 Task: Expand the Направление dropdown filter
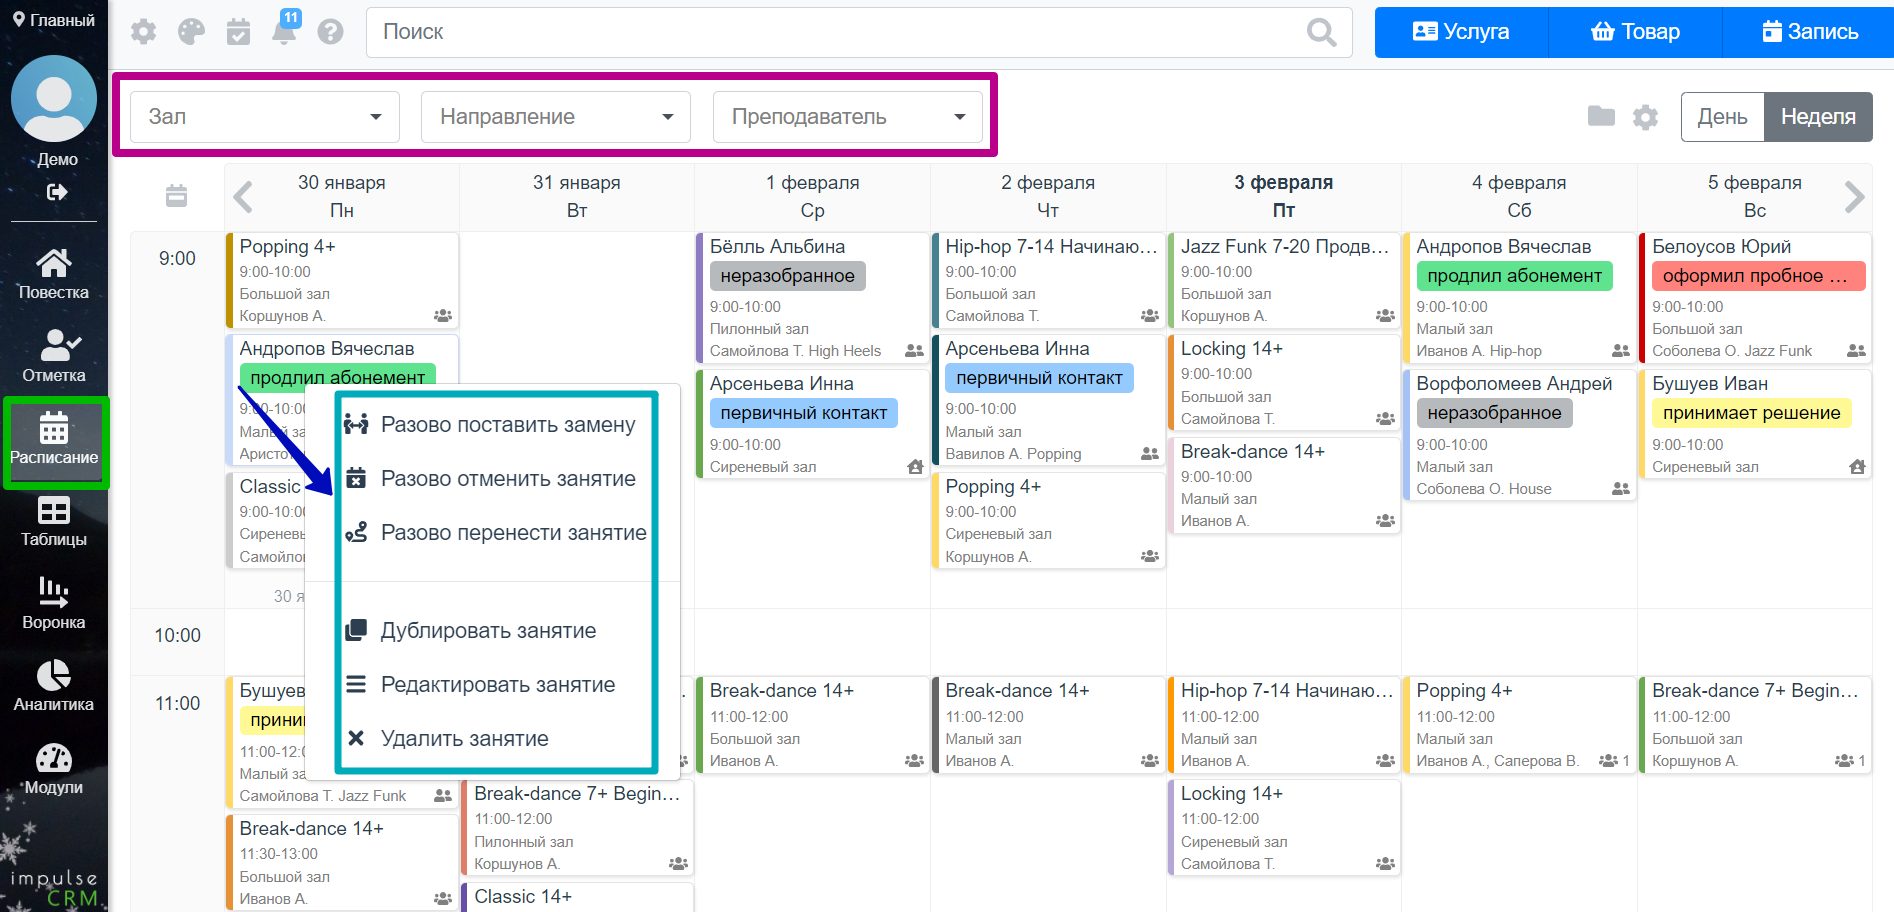pos(556,117)
